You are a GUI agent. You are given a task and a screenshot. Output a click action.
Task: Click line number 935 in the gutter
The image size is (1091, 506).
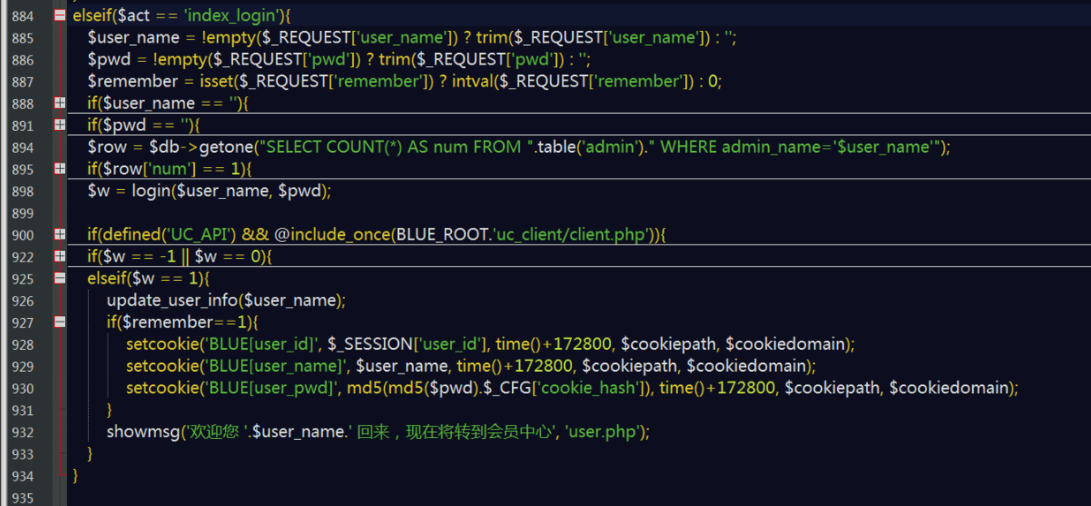(x=22, y=498)
